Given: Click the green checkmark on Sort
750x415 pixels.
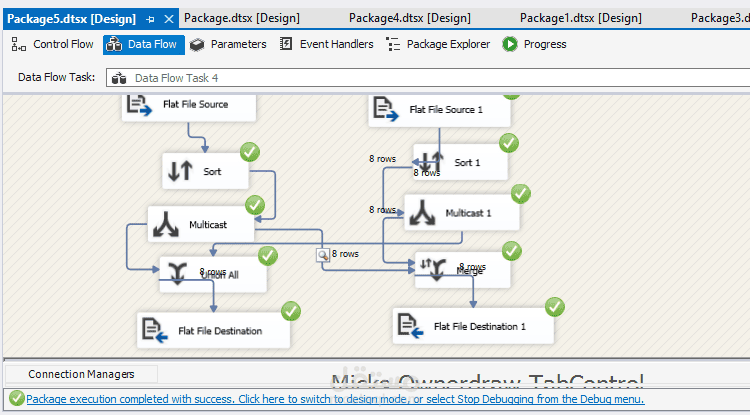Looking at the screenshot, I should pyautogui.click(x=250, y=152).
